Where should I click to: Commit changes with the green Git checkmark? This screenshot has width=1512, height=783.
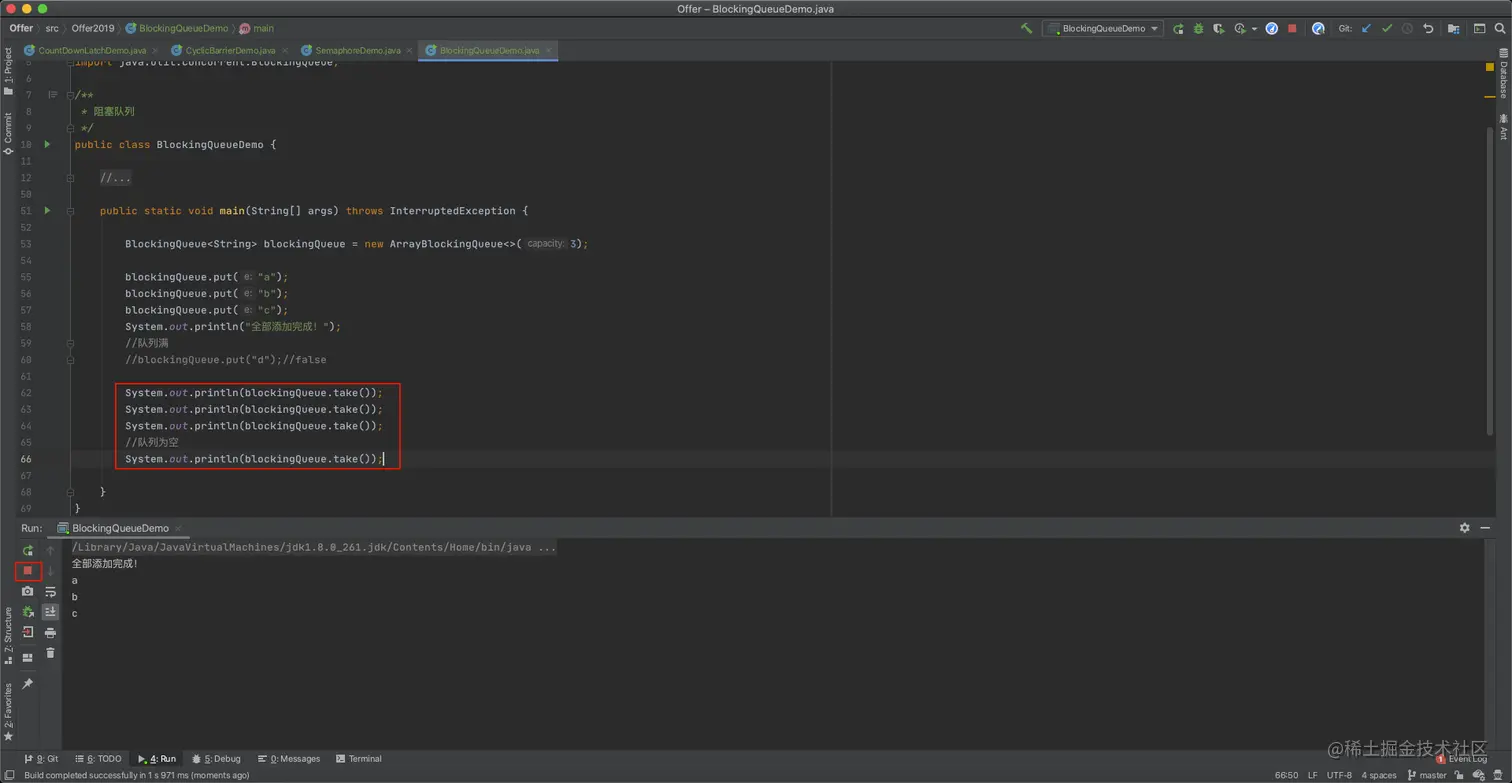point(1387,28)
